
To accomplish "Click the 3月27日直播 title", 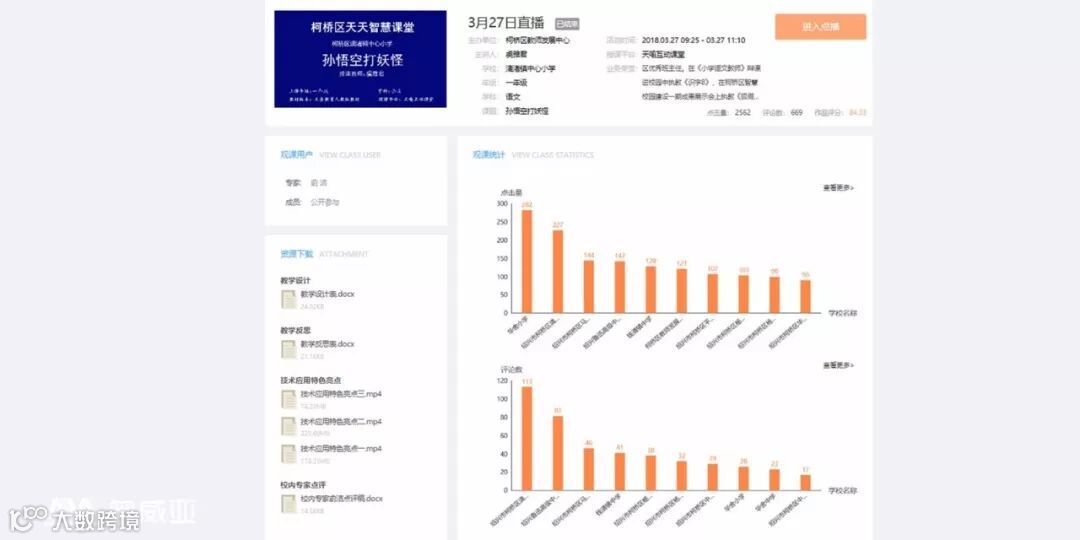I will [x=506, y=23].
